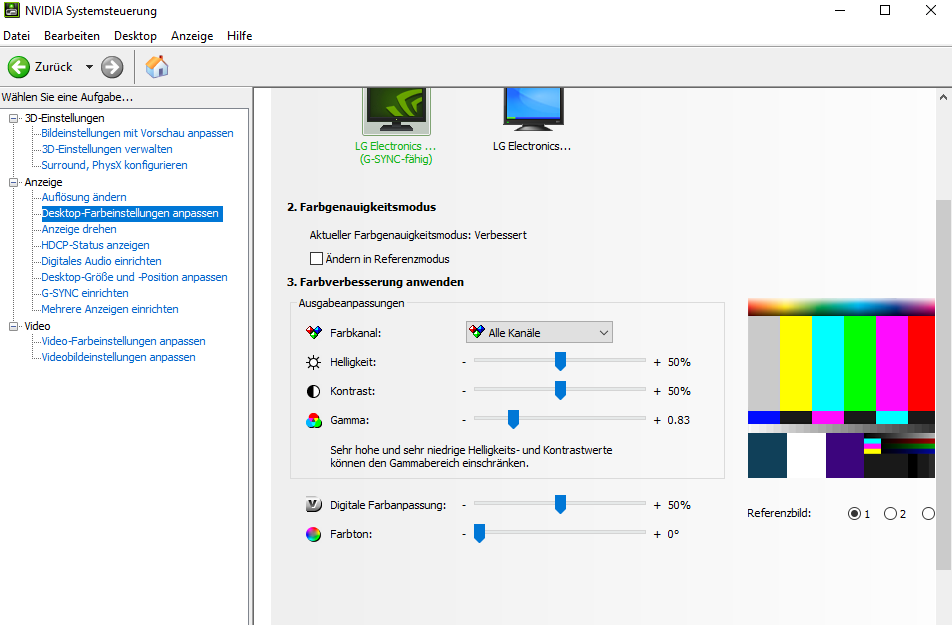Open Video-Farbeinstellungen anpassen
This screenshot has height=625, width=952.
[123, 341]
